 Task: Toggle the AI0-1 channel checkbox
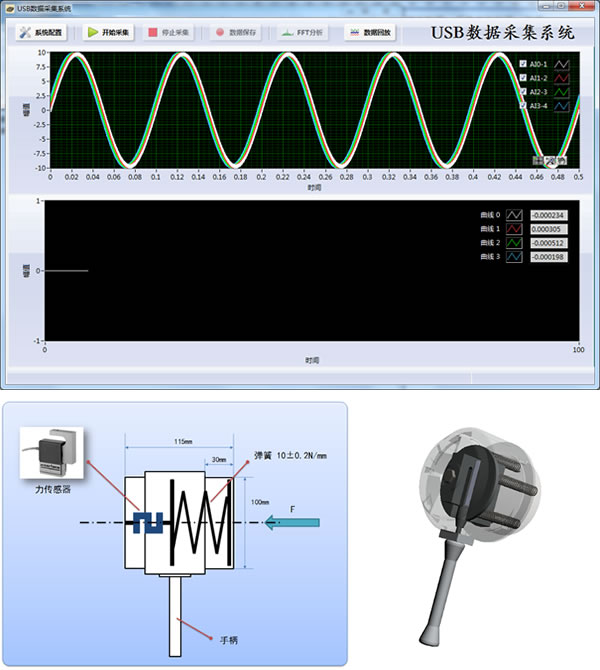click(x=523, y=63)
